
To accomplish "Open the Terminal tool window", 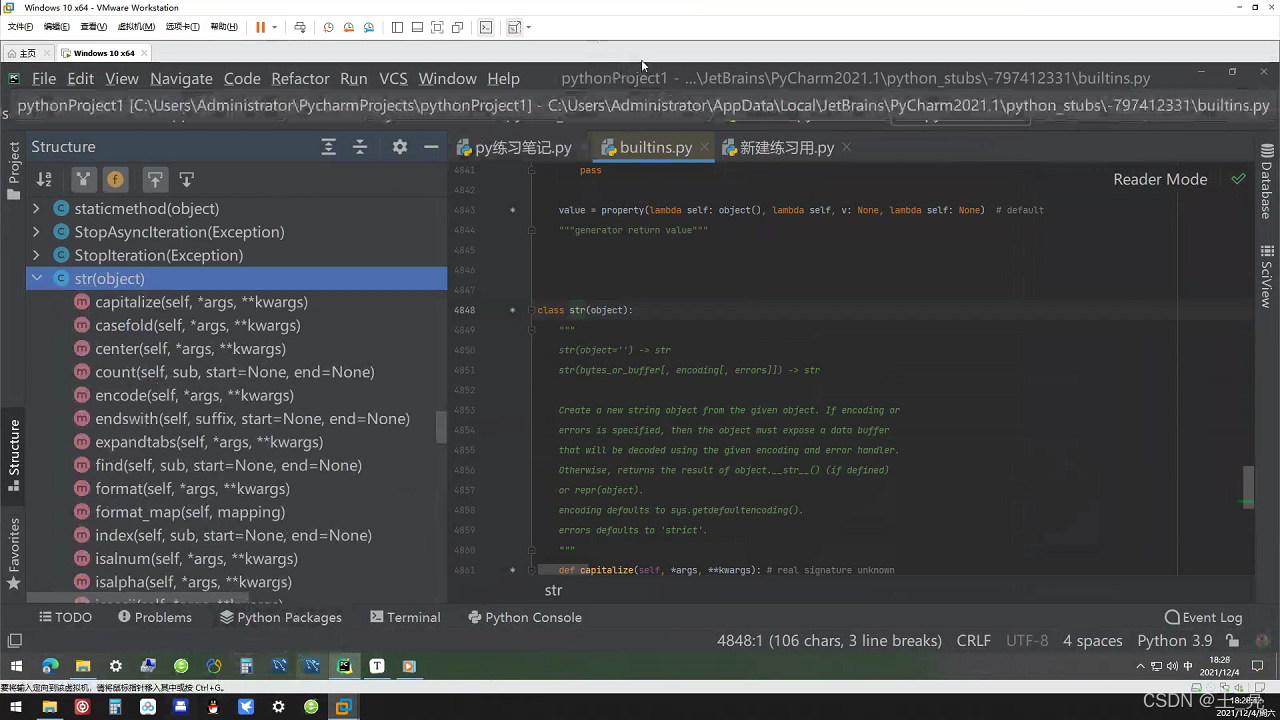I will tap(405, 617).
